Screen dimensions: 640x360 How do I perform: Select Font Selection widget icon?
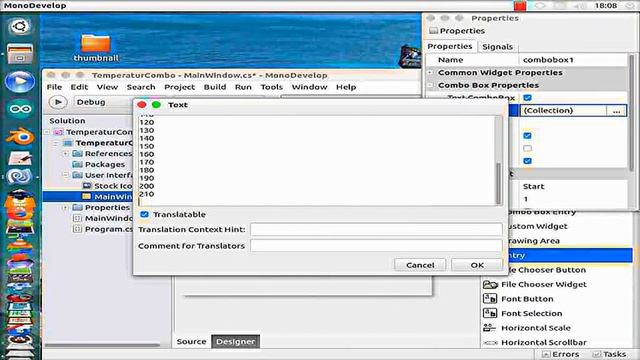[x=489, y=313]
